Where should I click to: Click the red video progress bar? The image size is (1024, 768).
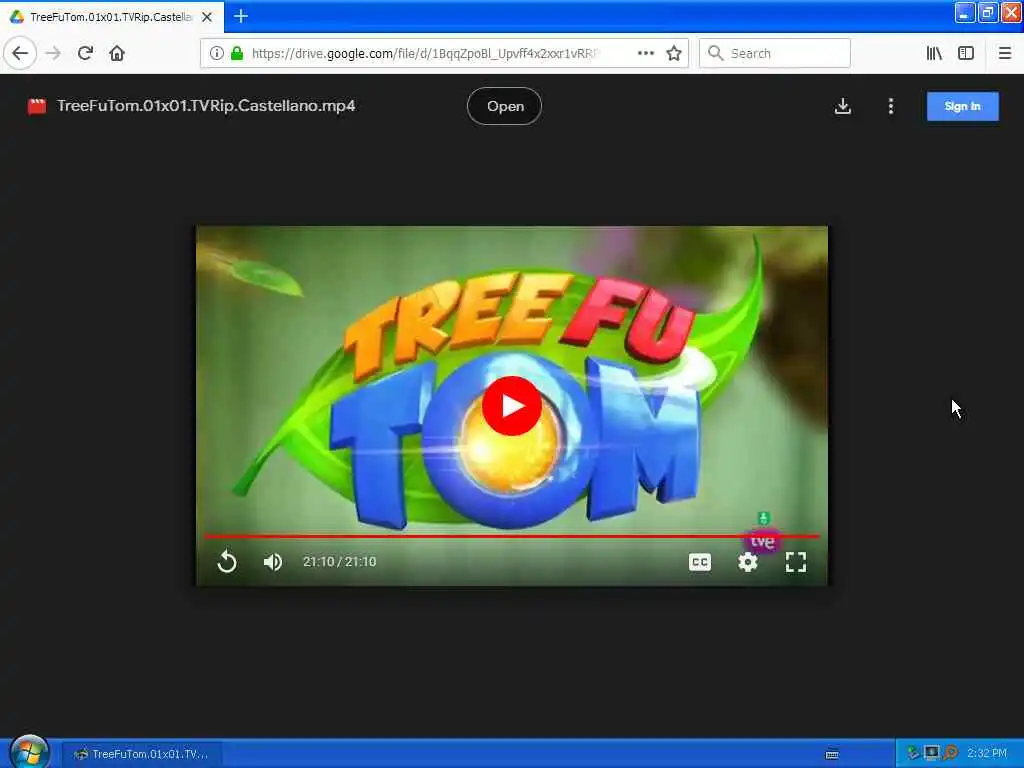click(512, 536)
